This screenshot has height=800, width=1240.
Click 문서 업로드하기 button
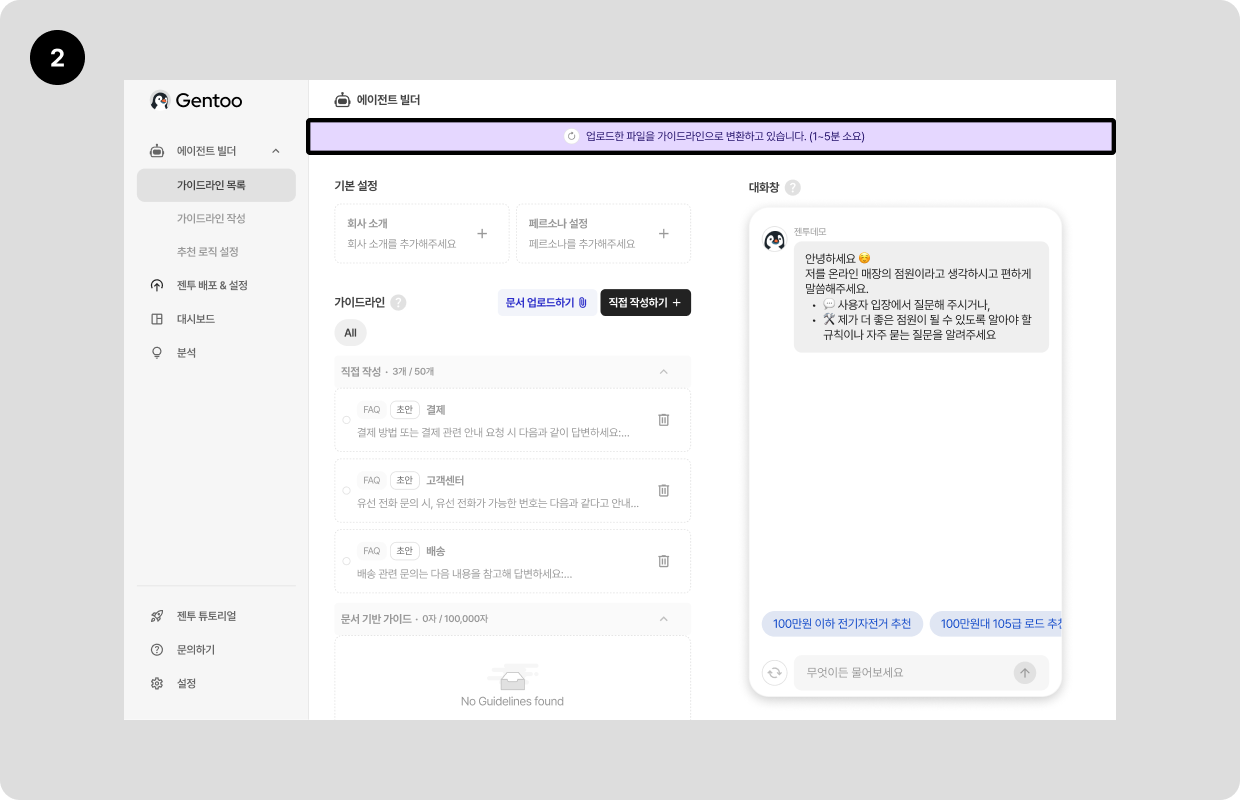[546, 303]
